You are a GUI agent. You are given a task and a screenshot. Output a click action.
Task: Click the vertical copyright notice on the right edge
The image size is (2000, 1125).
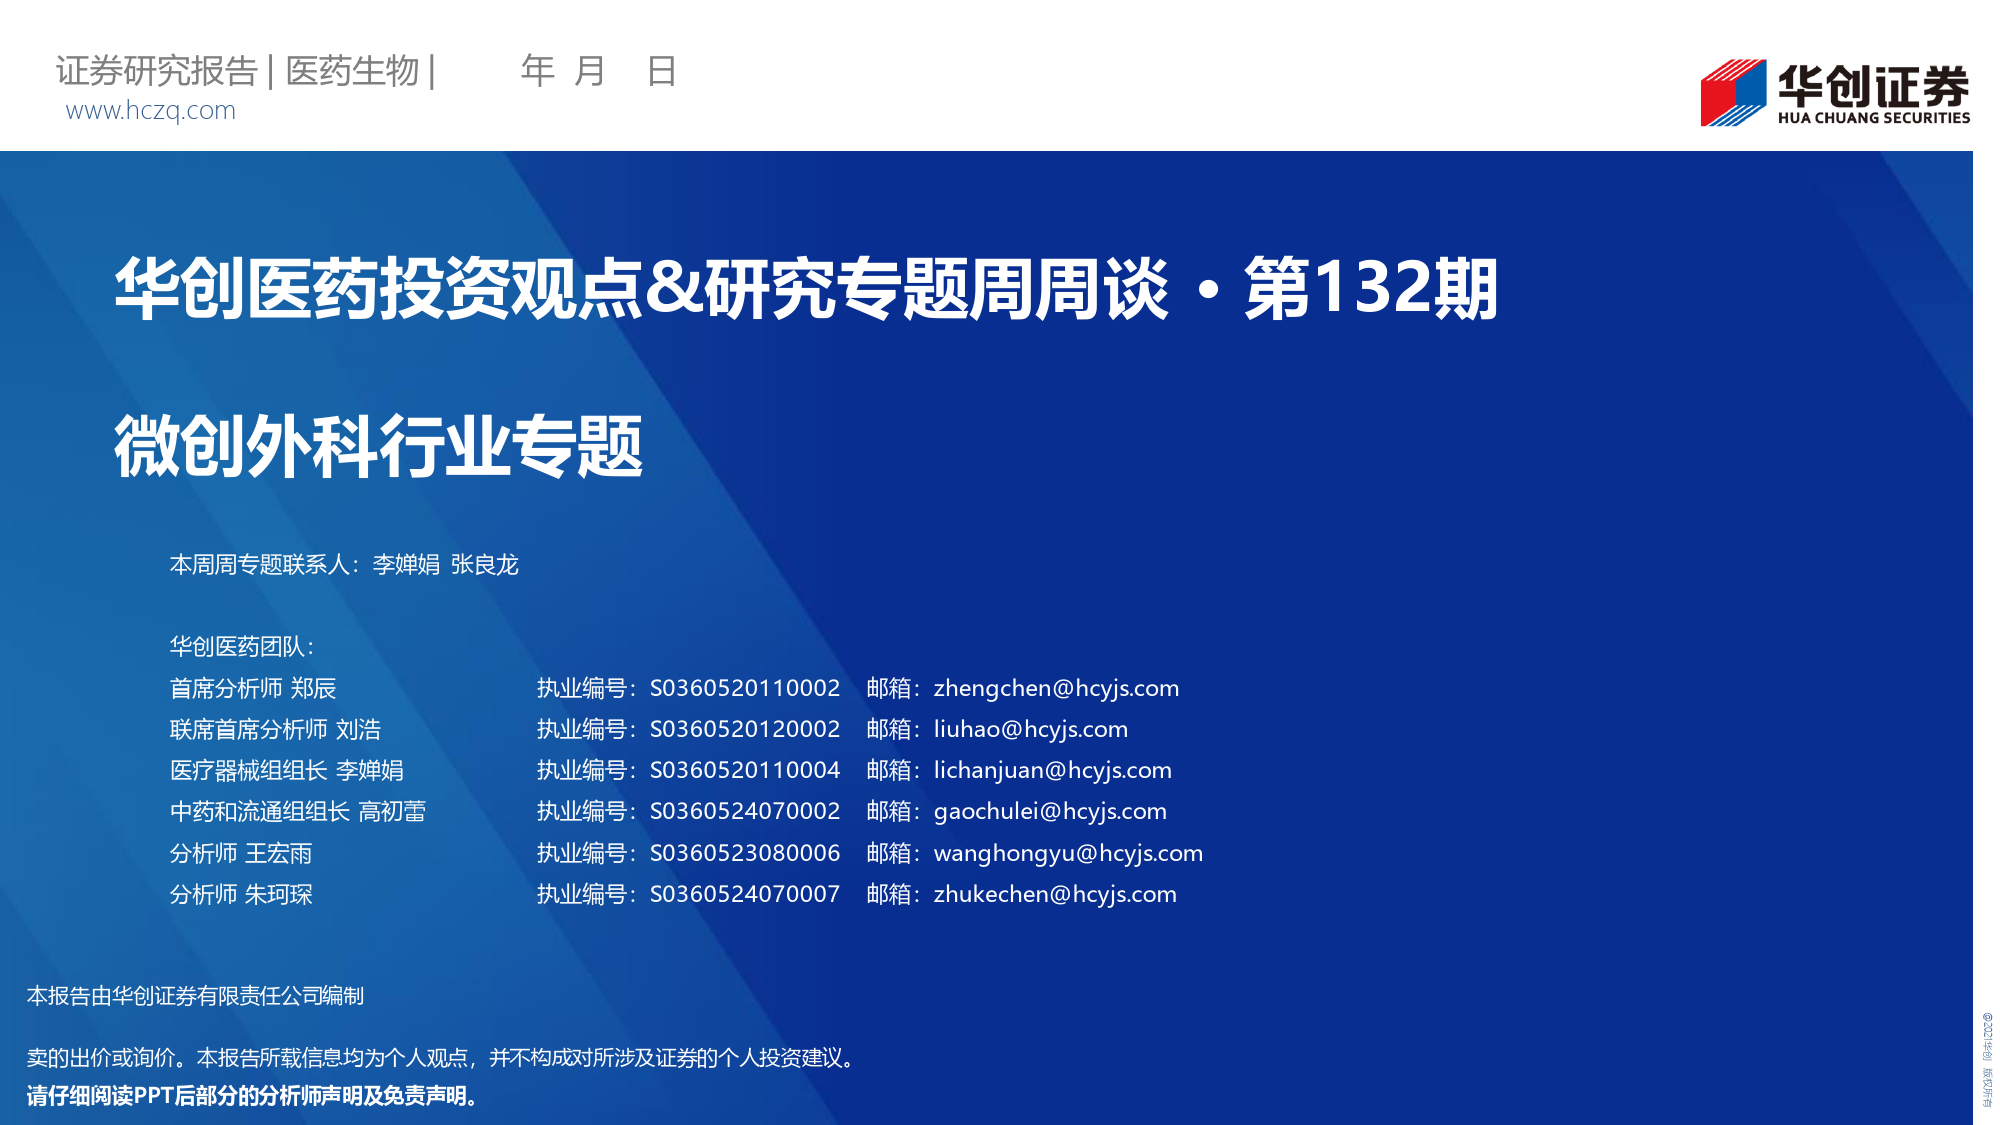point(1987,1060)
